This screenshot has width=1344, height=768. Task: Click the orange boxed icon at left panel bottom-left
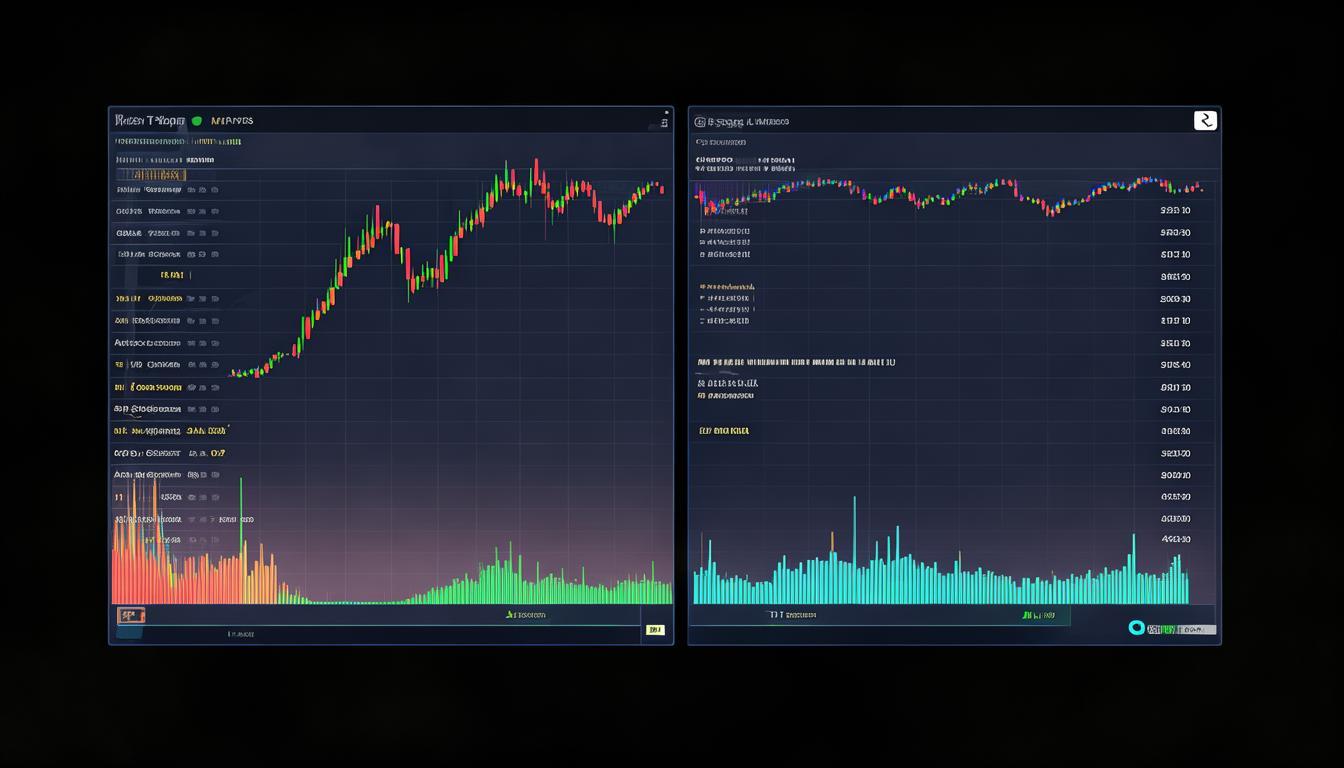pos(131,616)
